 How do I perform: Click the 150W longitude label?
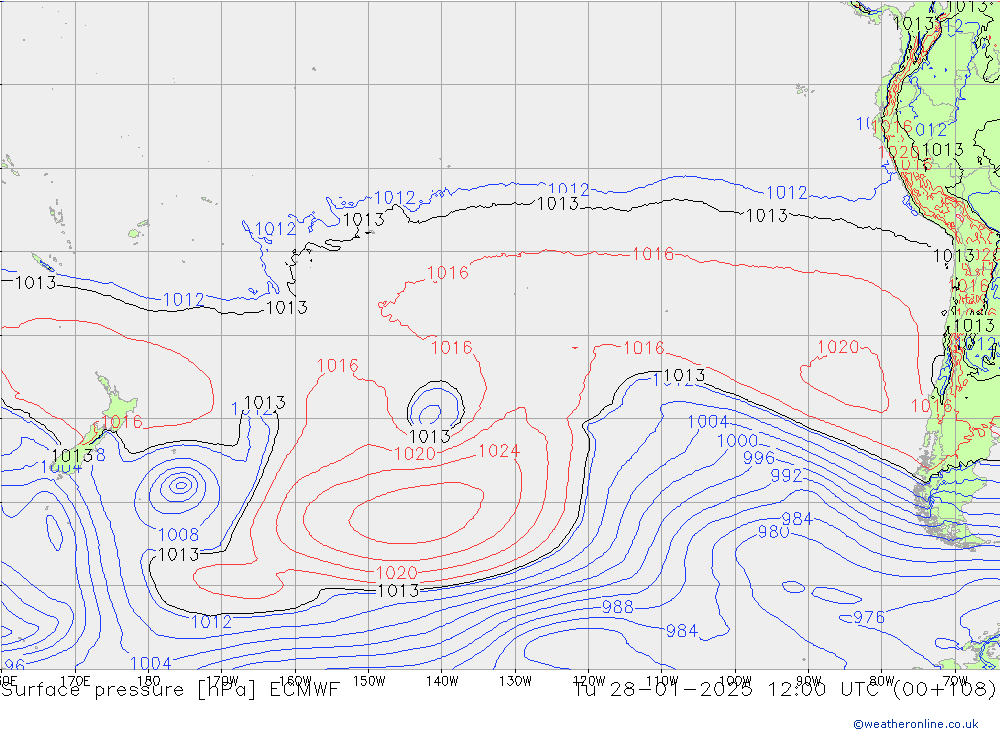(x=368, y=680)
